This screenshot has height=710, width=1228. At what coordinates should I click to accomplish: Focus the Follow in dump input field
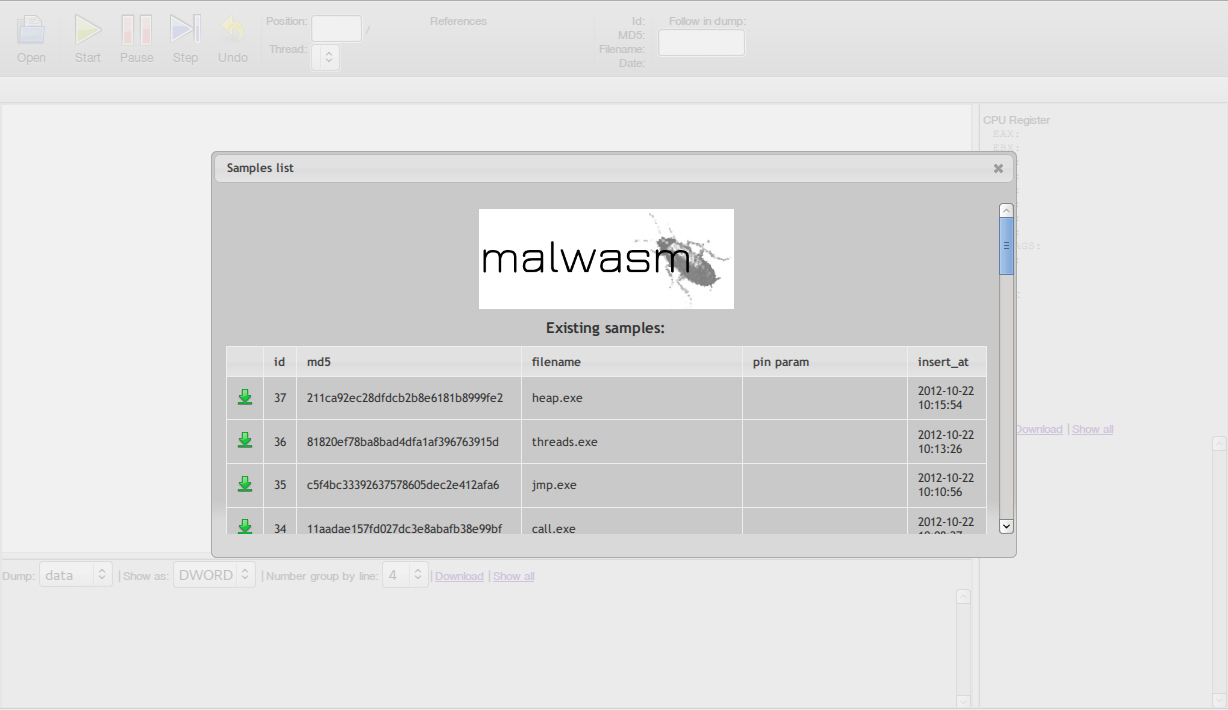pos(701,43)
